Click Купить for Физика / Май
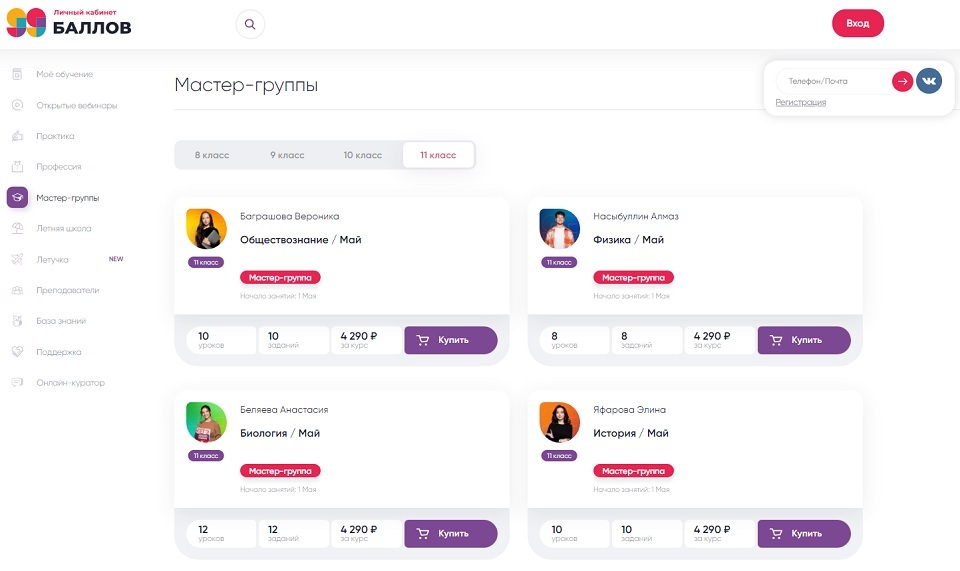960x571 pixels. pyautogui.click(x=803, y=340)
